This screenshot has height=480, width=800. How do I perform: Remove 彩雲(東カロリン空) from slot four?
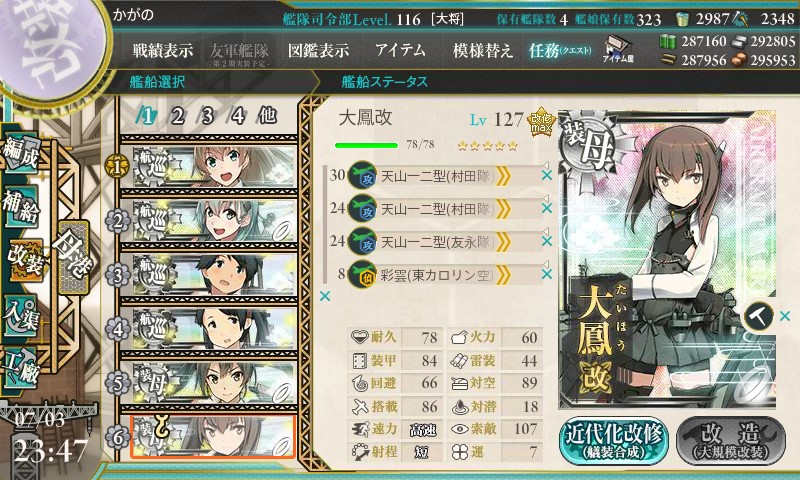pos(547,274)
